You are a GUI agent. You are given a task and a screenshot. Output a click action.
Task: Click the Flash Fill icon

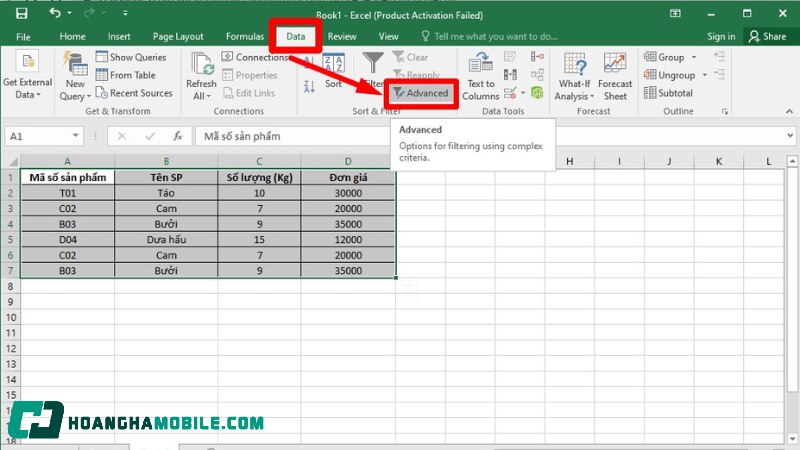(510, 57)
